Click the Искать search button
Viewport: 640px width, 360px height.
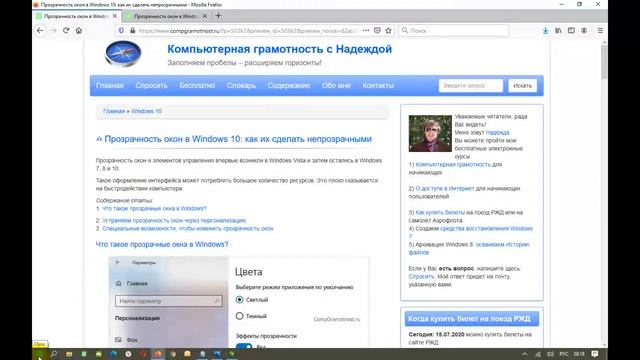[522, 86]
